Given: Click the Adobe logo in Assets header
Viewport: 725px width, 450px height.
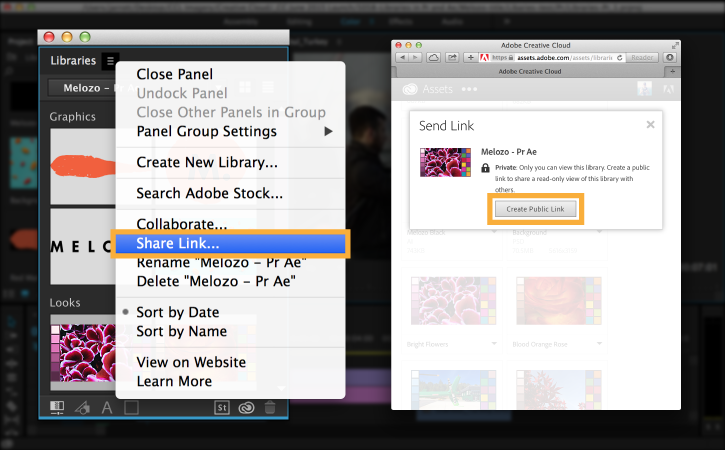Looking at the screenshot, I should [669, 89].
